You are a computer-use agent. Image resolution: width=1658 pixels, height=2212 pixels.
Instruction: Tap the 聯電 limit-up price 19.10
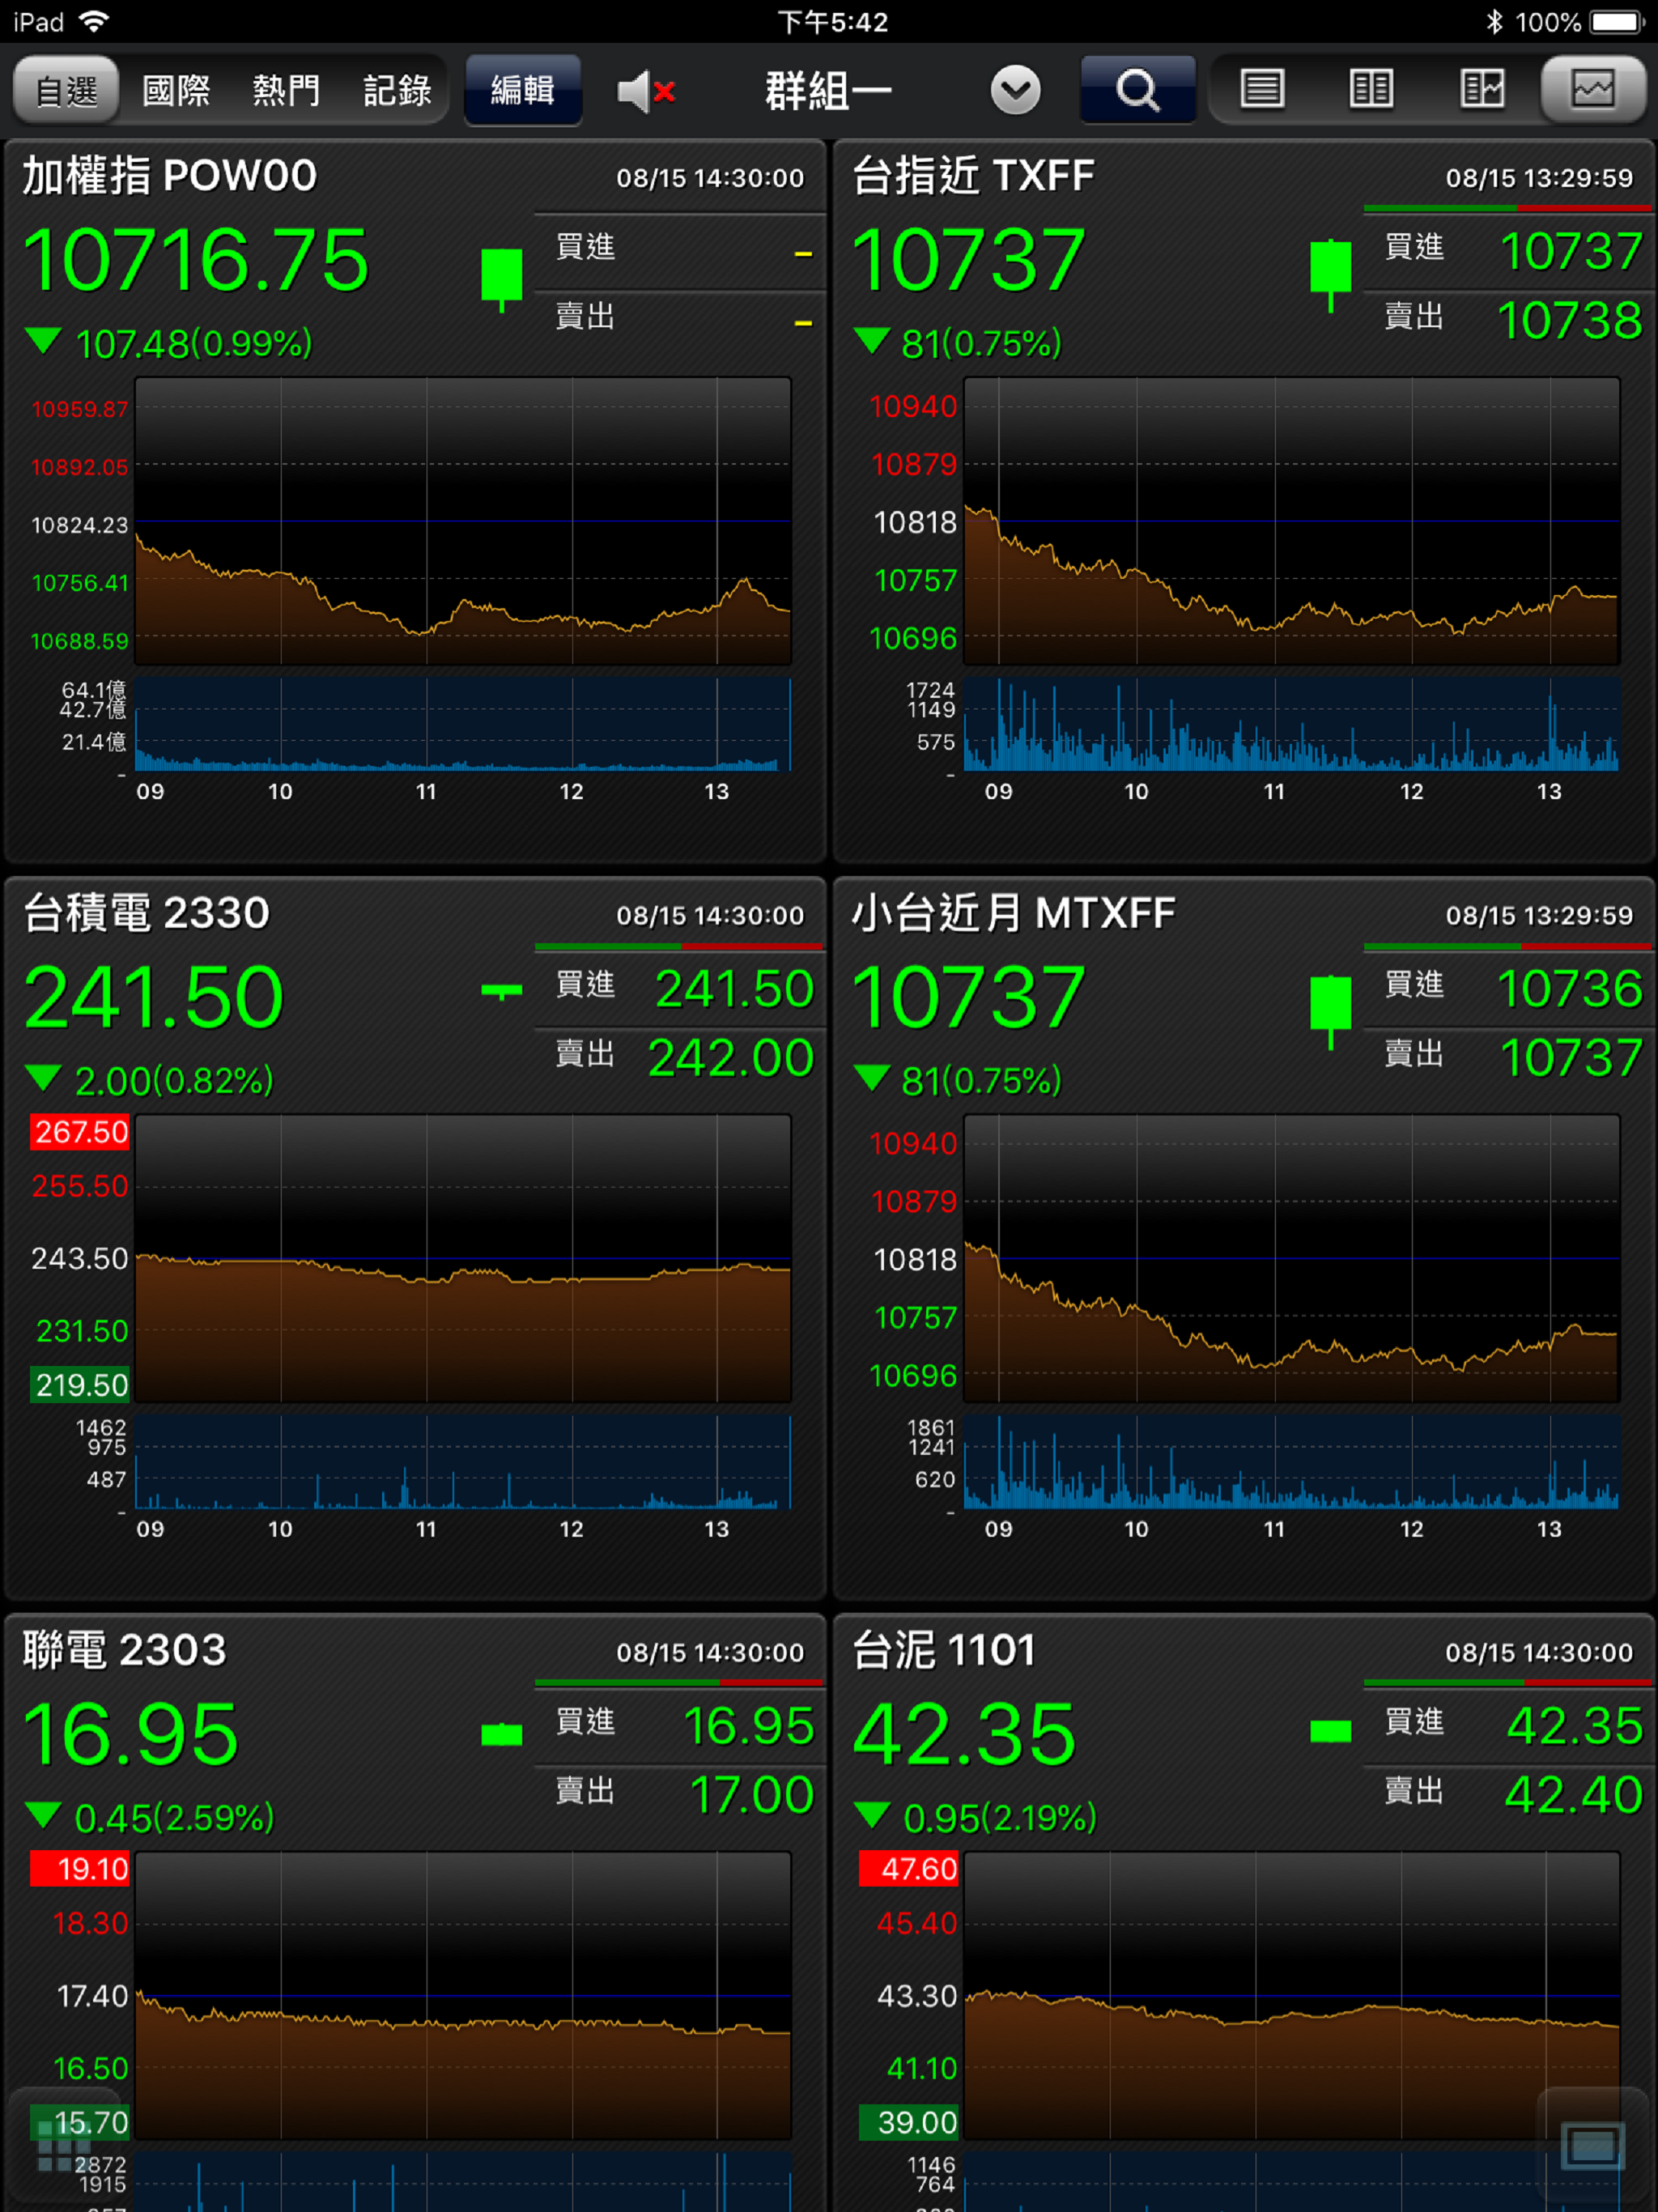pos(80,1869)
